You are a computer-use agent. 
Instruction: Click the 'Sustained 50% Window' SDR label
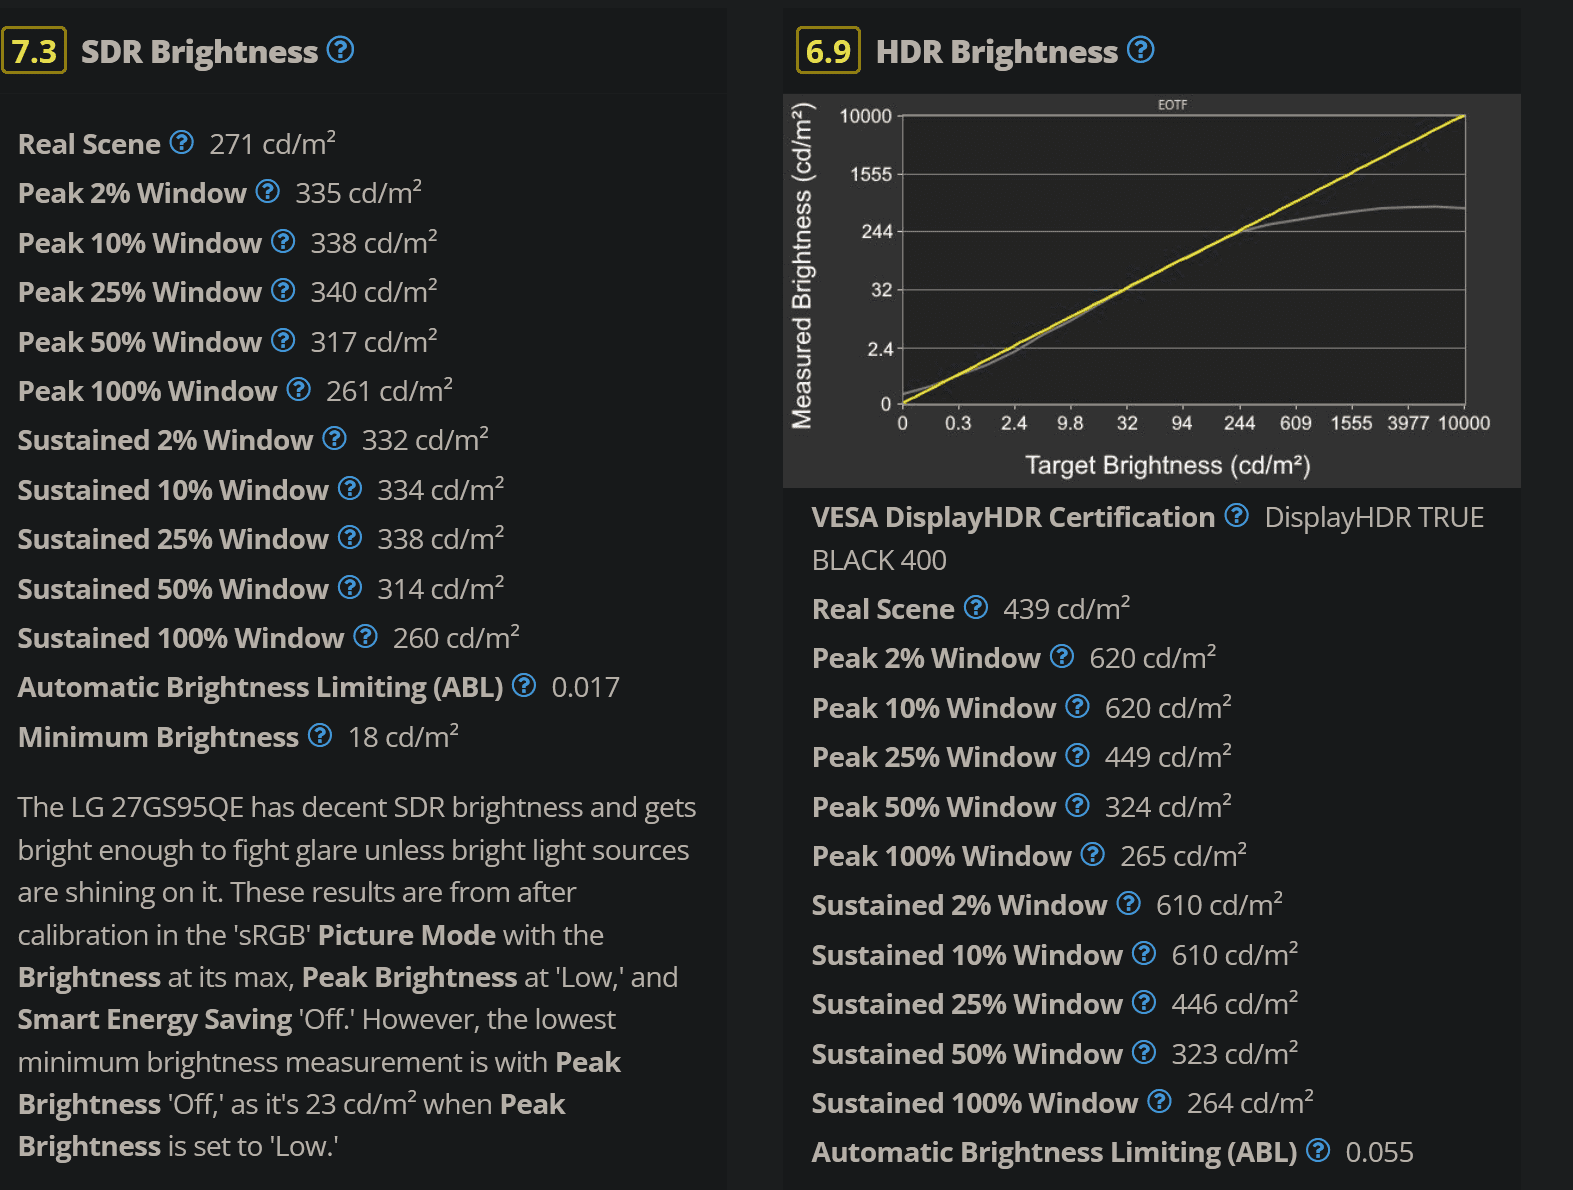click(x=173, y=589)
